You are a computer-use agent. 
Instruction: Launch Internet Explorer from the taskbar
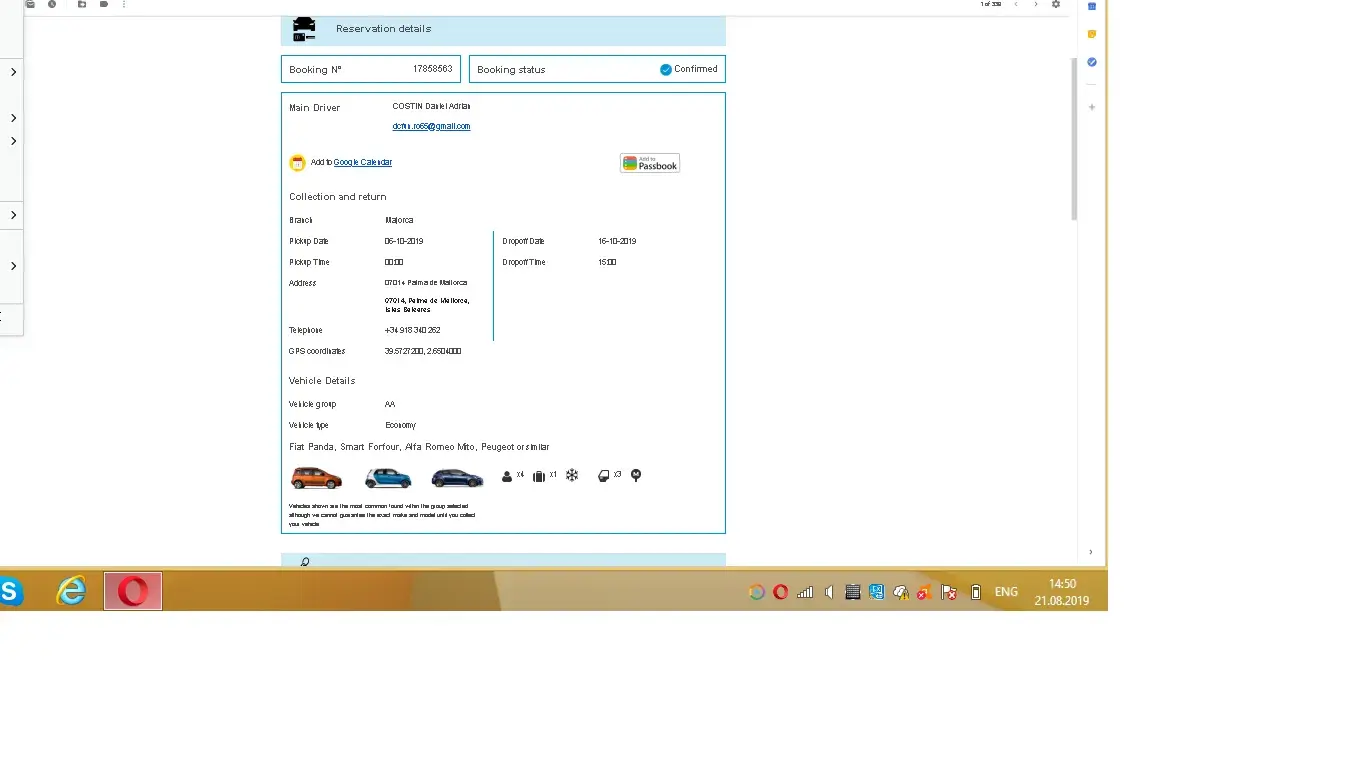coord(71,591)
